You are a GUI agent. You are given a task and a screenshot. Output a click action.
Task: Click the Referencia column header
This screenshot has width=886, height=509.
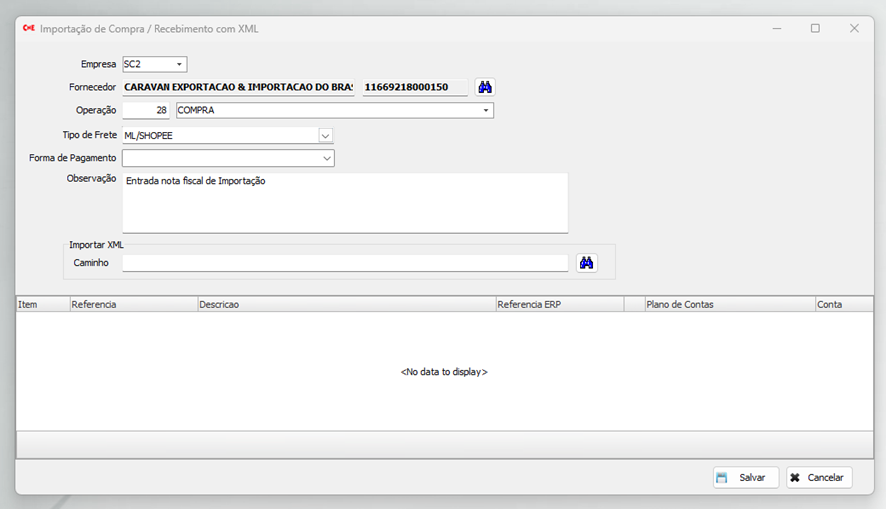click(133, 304)
